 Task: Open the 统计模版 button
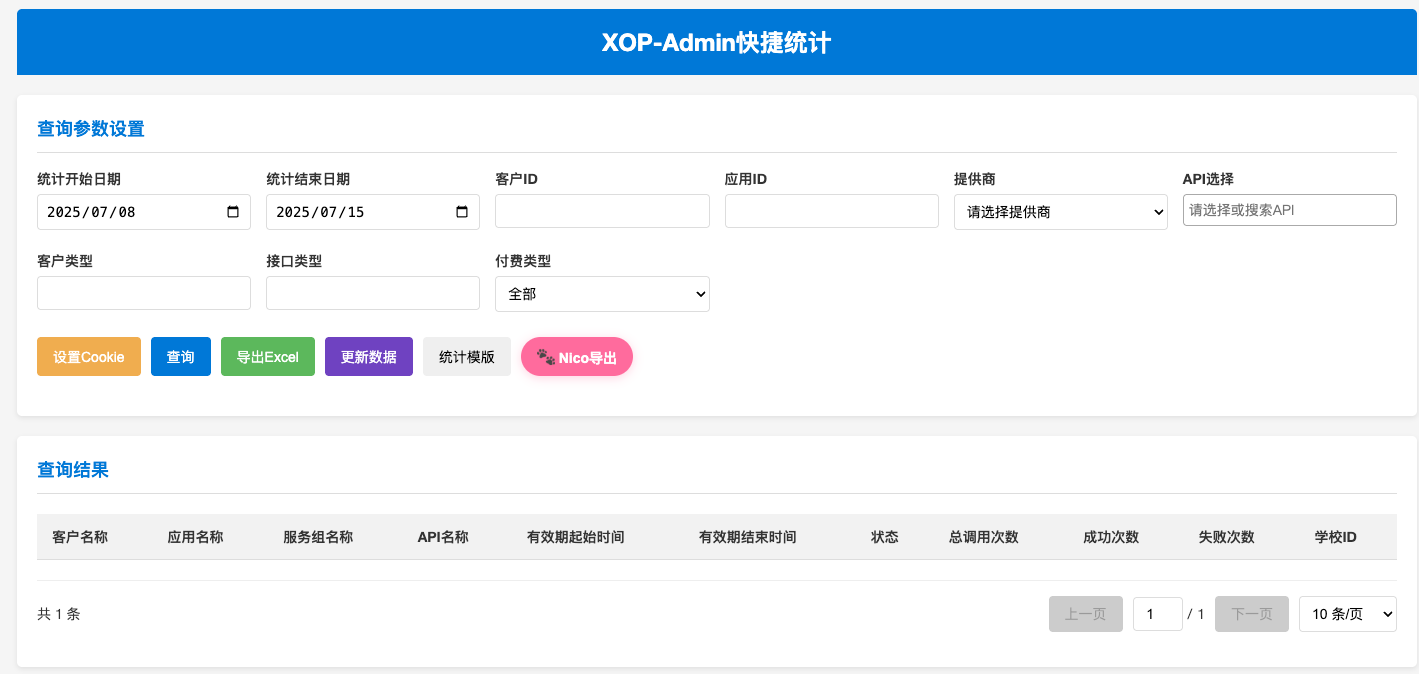[467, 357]
